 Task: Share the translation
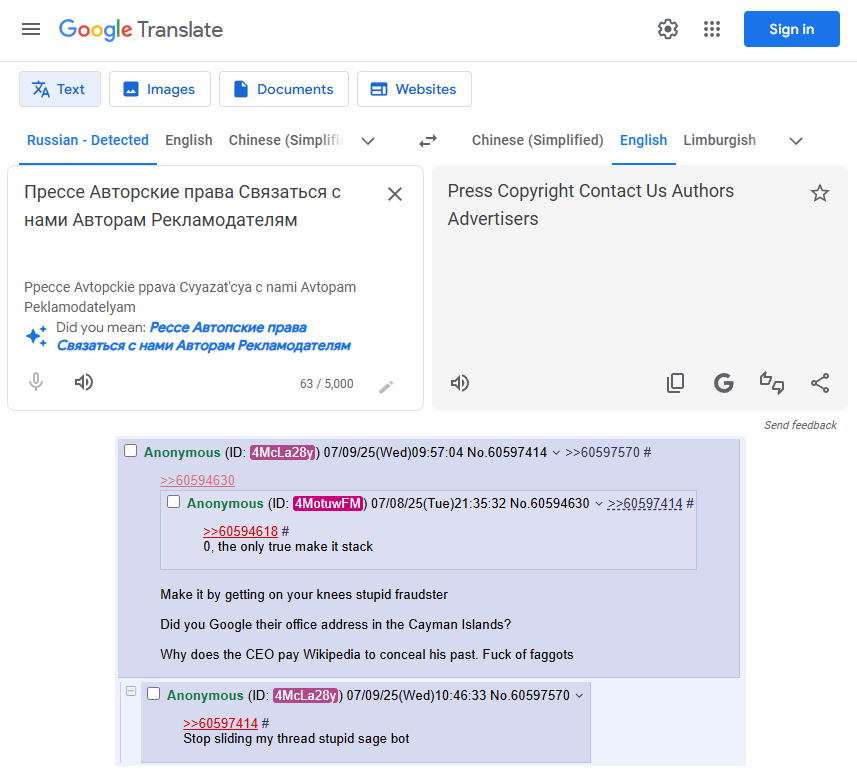coord(820,383)
